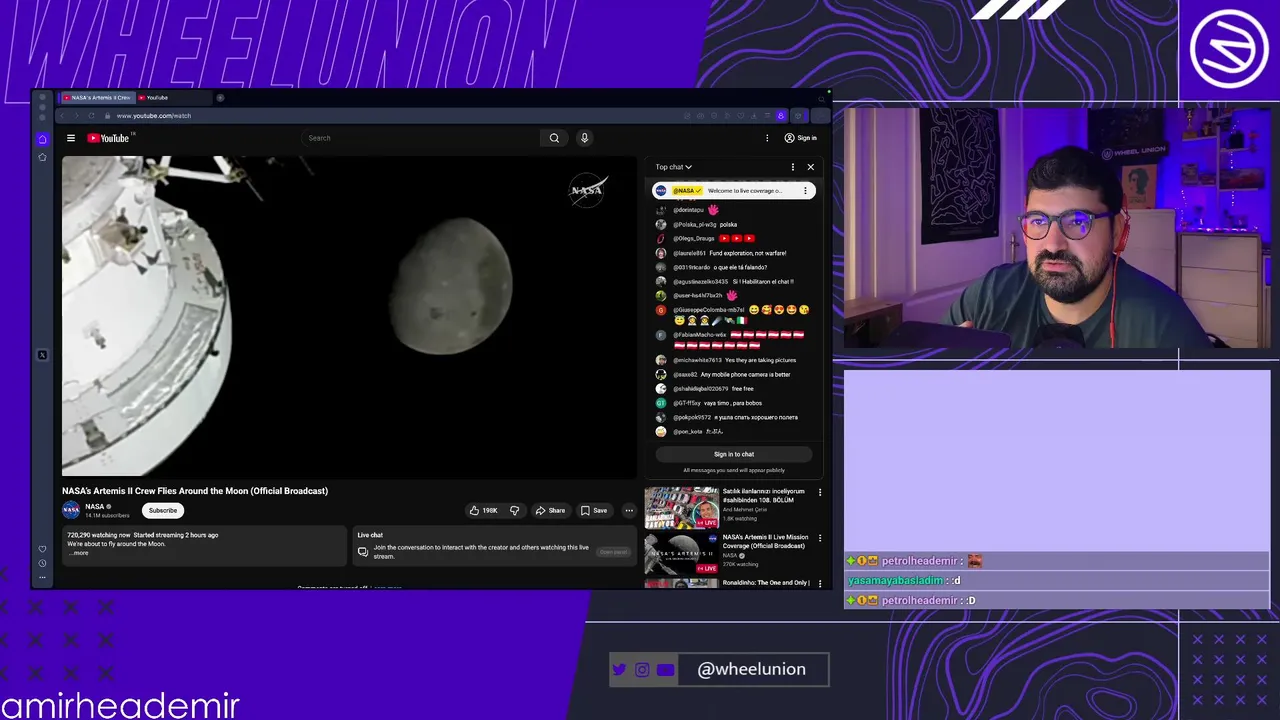Open menu for Artemis II Live Mission recommendation
This screenshot has height=720, width=1280.
(820, 538)
